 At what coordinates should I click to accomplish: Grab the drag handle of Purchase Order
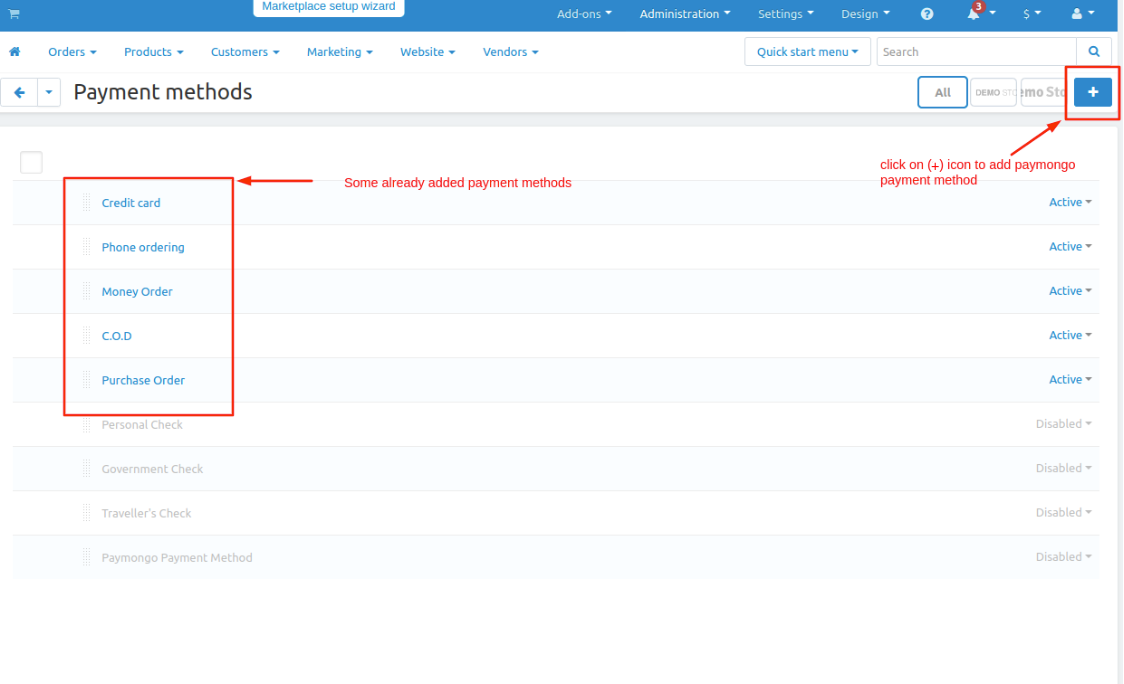tap(86, 380)
